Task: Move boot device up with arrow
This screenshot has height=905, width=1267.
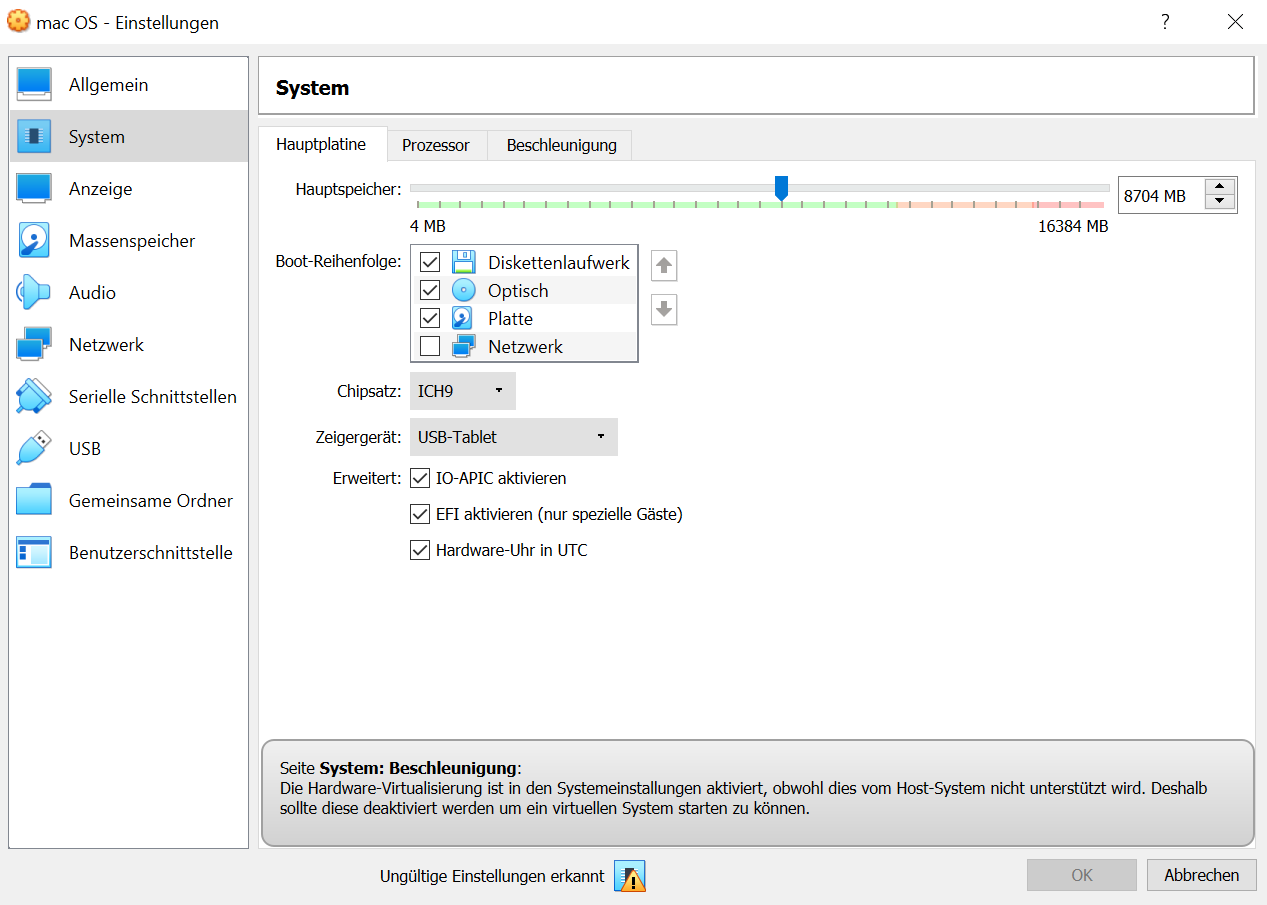Action: (x=664, y=266)
